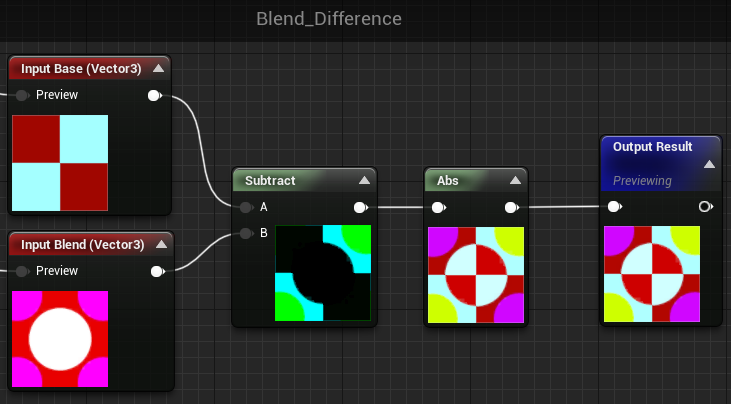Collapse the Input Base node arrow
731x404 pixels.
click(159, 68)
